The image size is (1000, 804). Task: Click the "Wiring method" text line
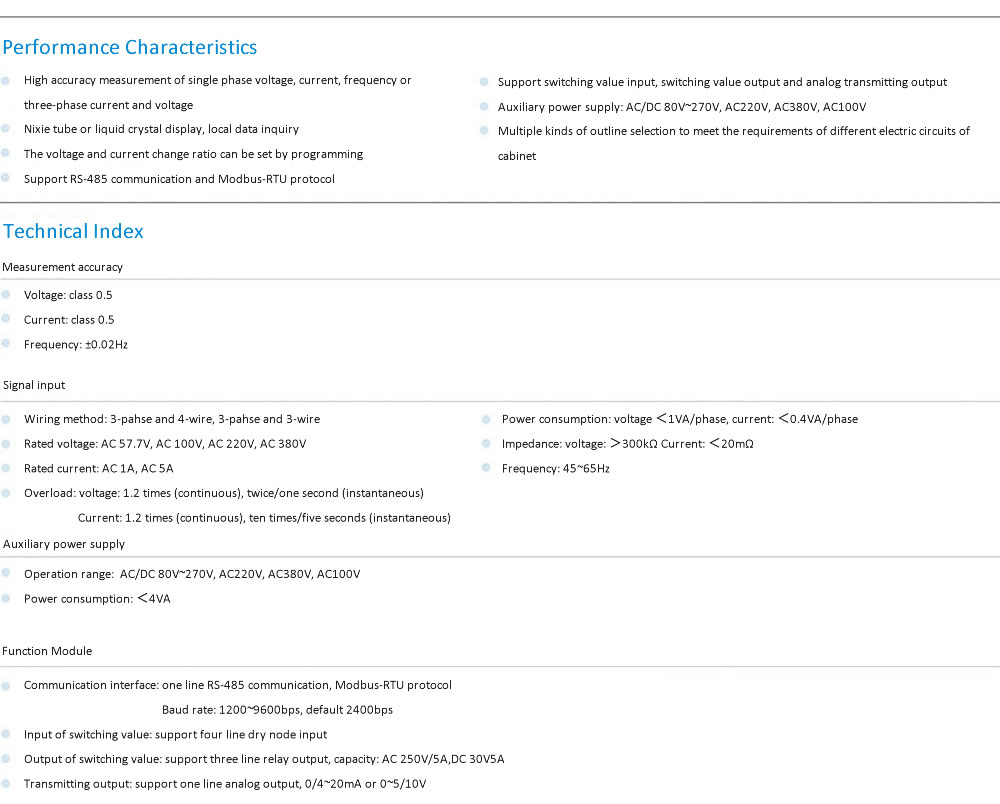[172, 419]
